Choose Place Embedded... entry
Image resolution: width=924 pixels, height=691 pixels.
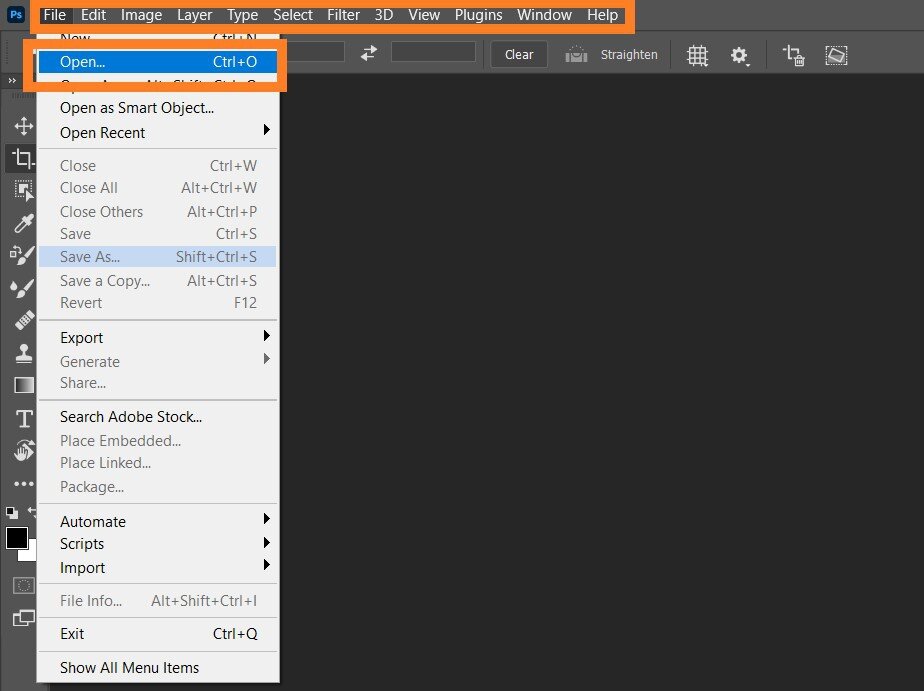158,441
